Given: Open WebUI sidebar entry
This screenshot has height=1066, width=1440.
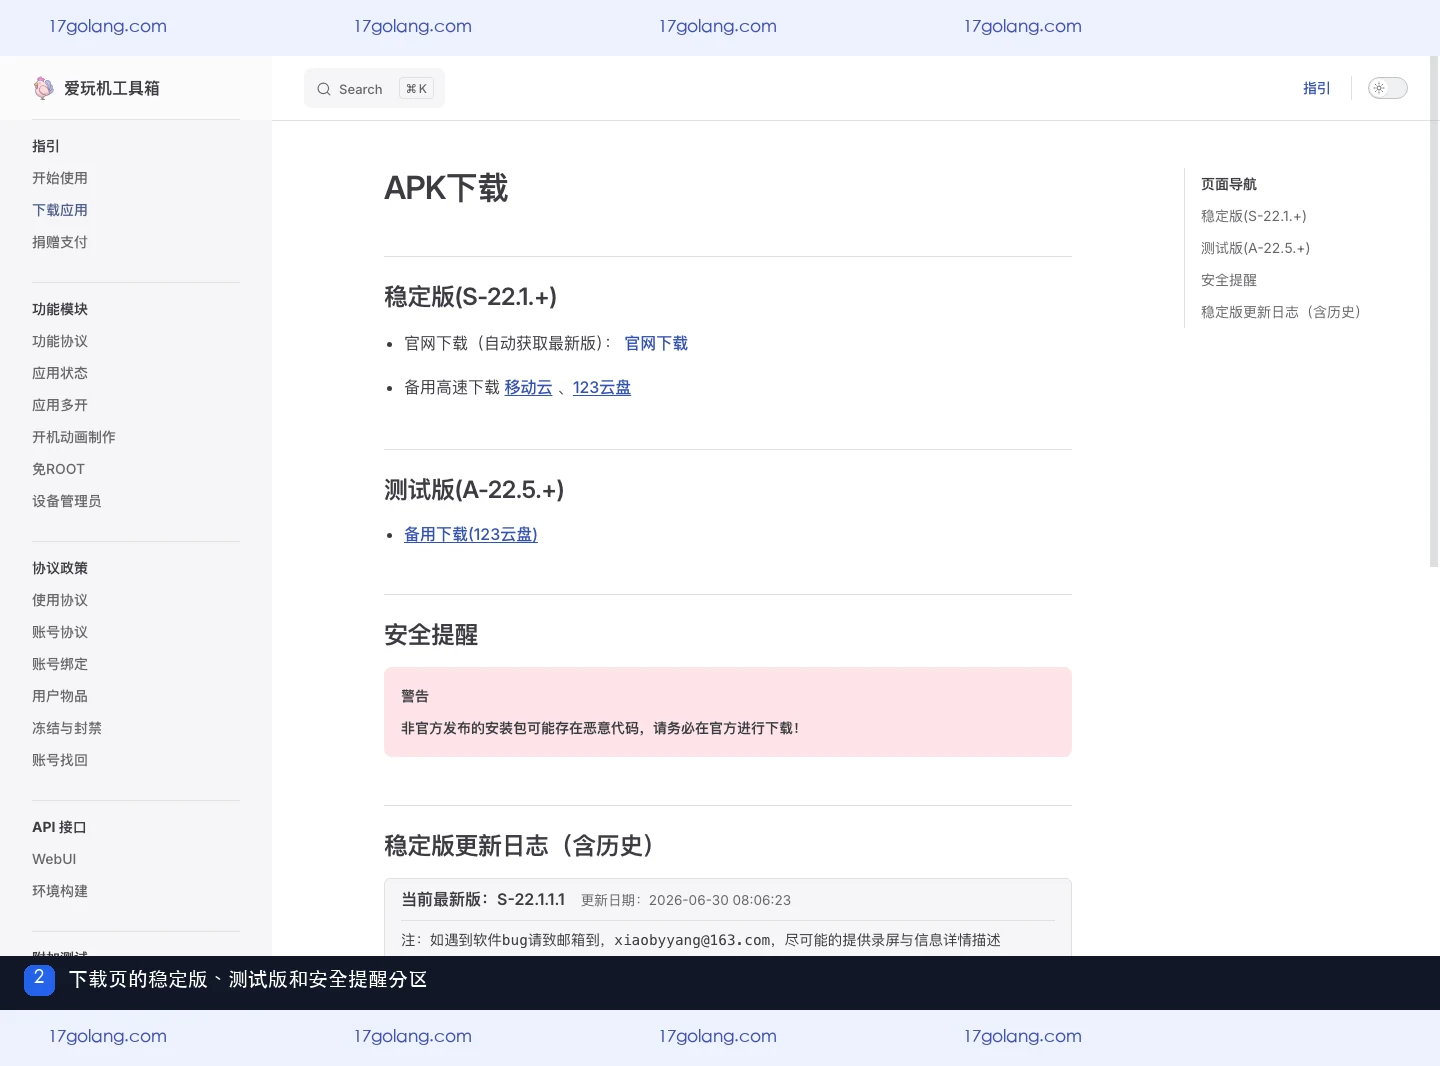Looking at the screenshot, I should click(54, 859).
